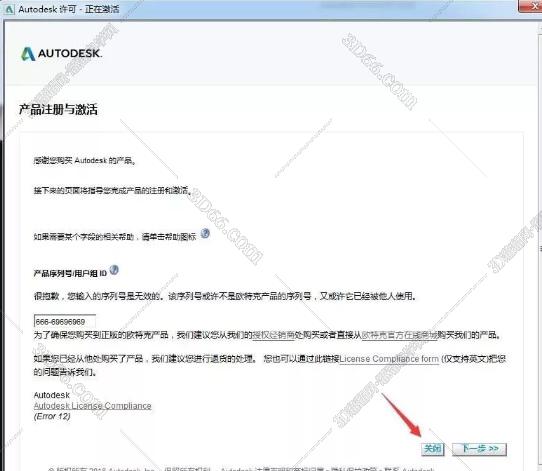Click the 下一步 >> button
542x471 pixels.
[x=480, y=449]
